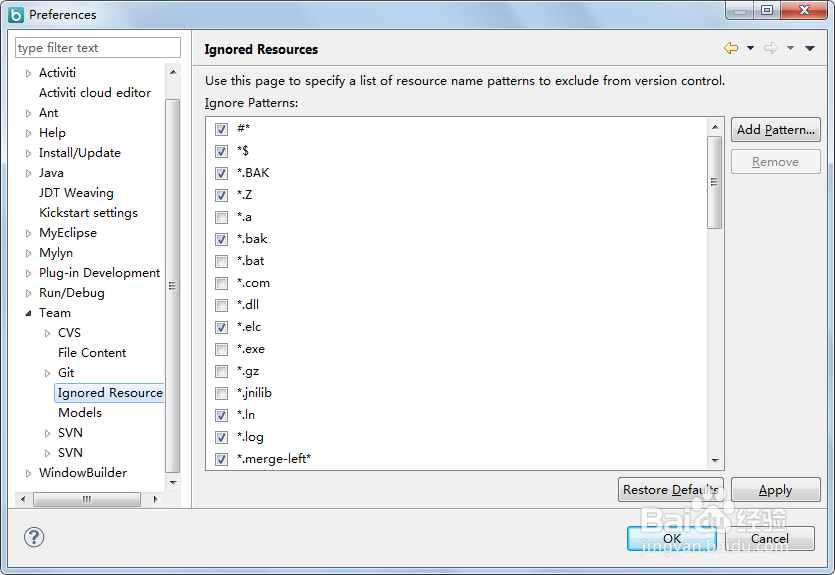
Task: Open the preferences page view menu triangle
Action: pyautogui.click(x=809, y=48)
